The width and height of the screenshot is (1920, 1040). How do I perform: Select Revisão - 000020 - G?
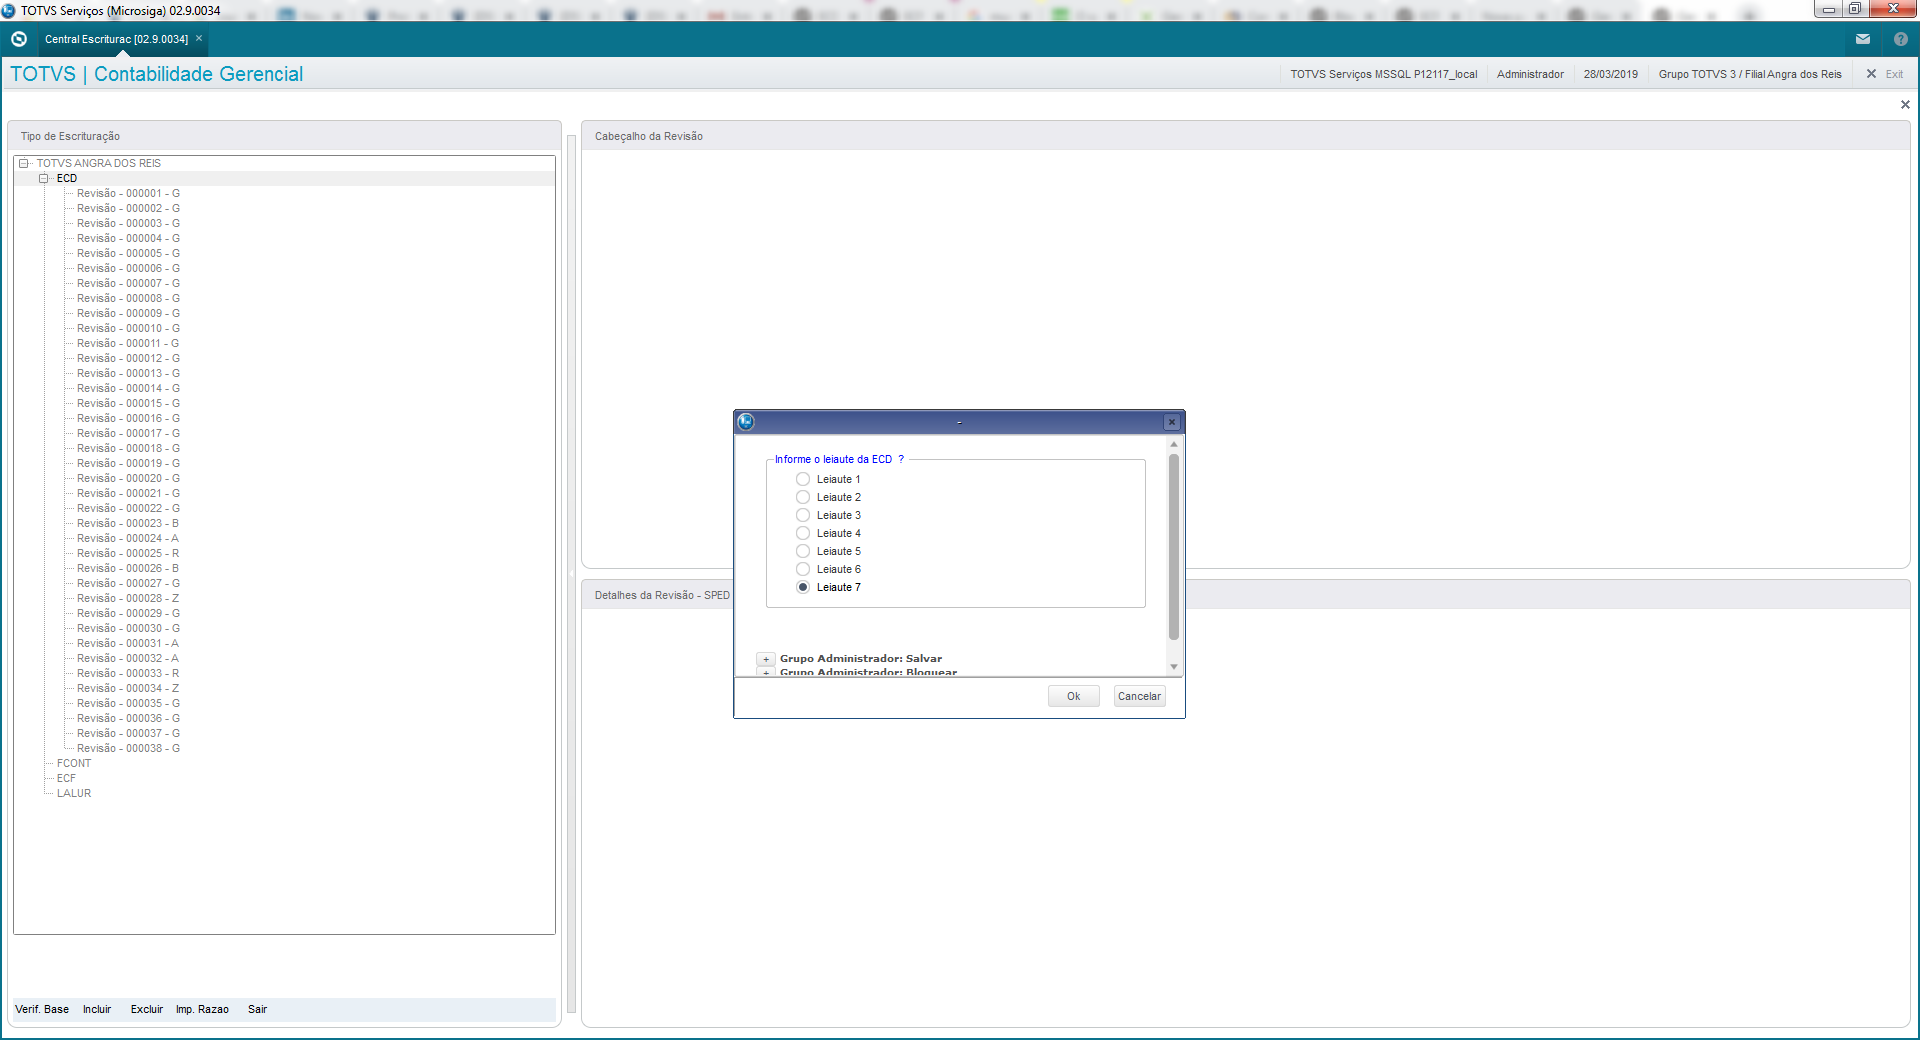128,478
